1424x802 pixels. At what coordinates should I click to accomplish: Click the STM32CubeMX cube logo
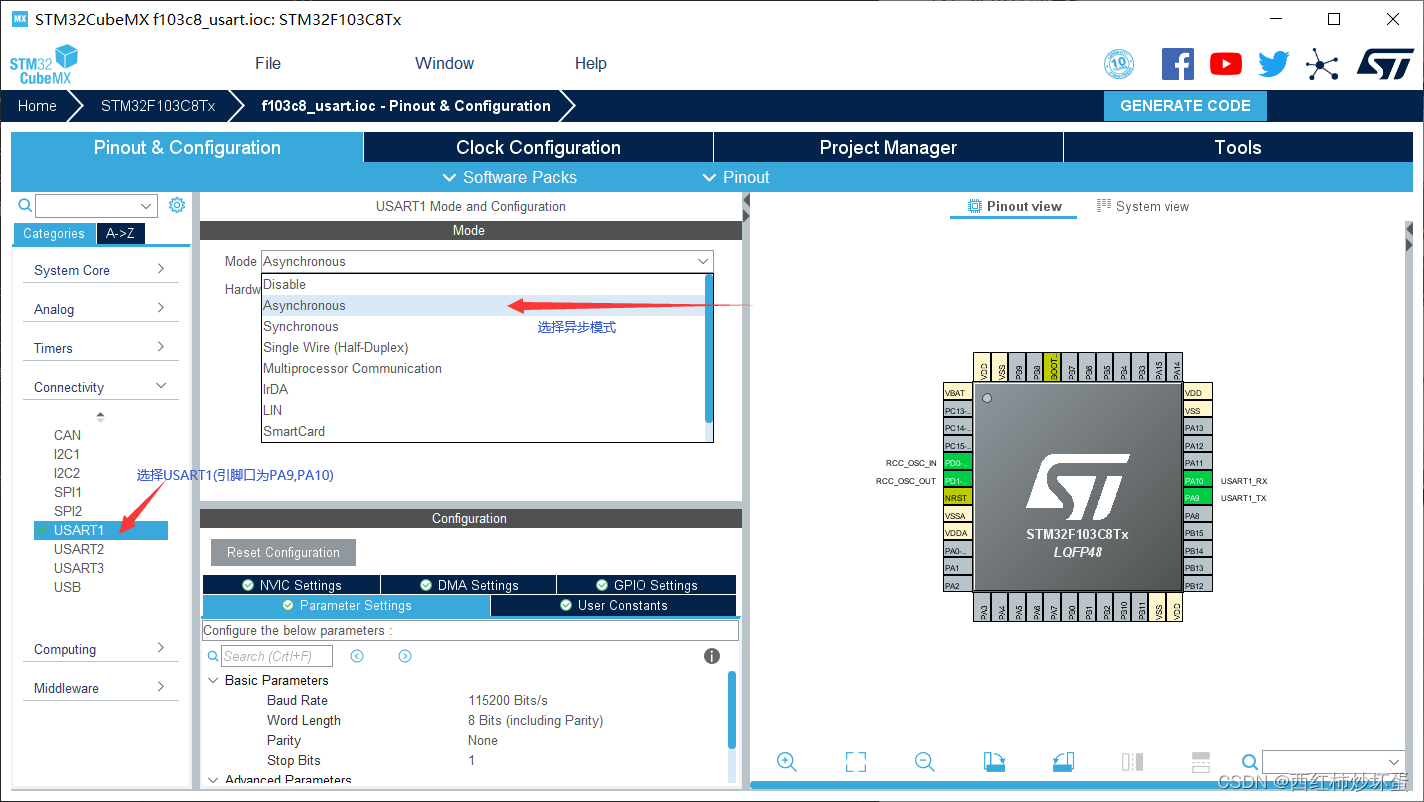point(44,65)
